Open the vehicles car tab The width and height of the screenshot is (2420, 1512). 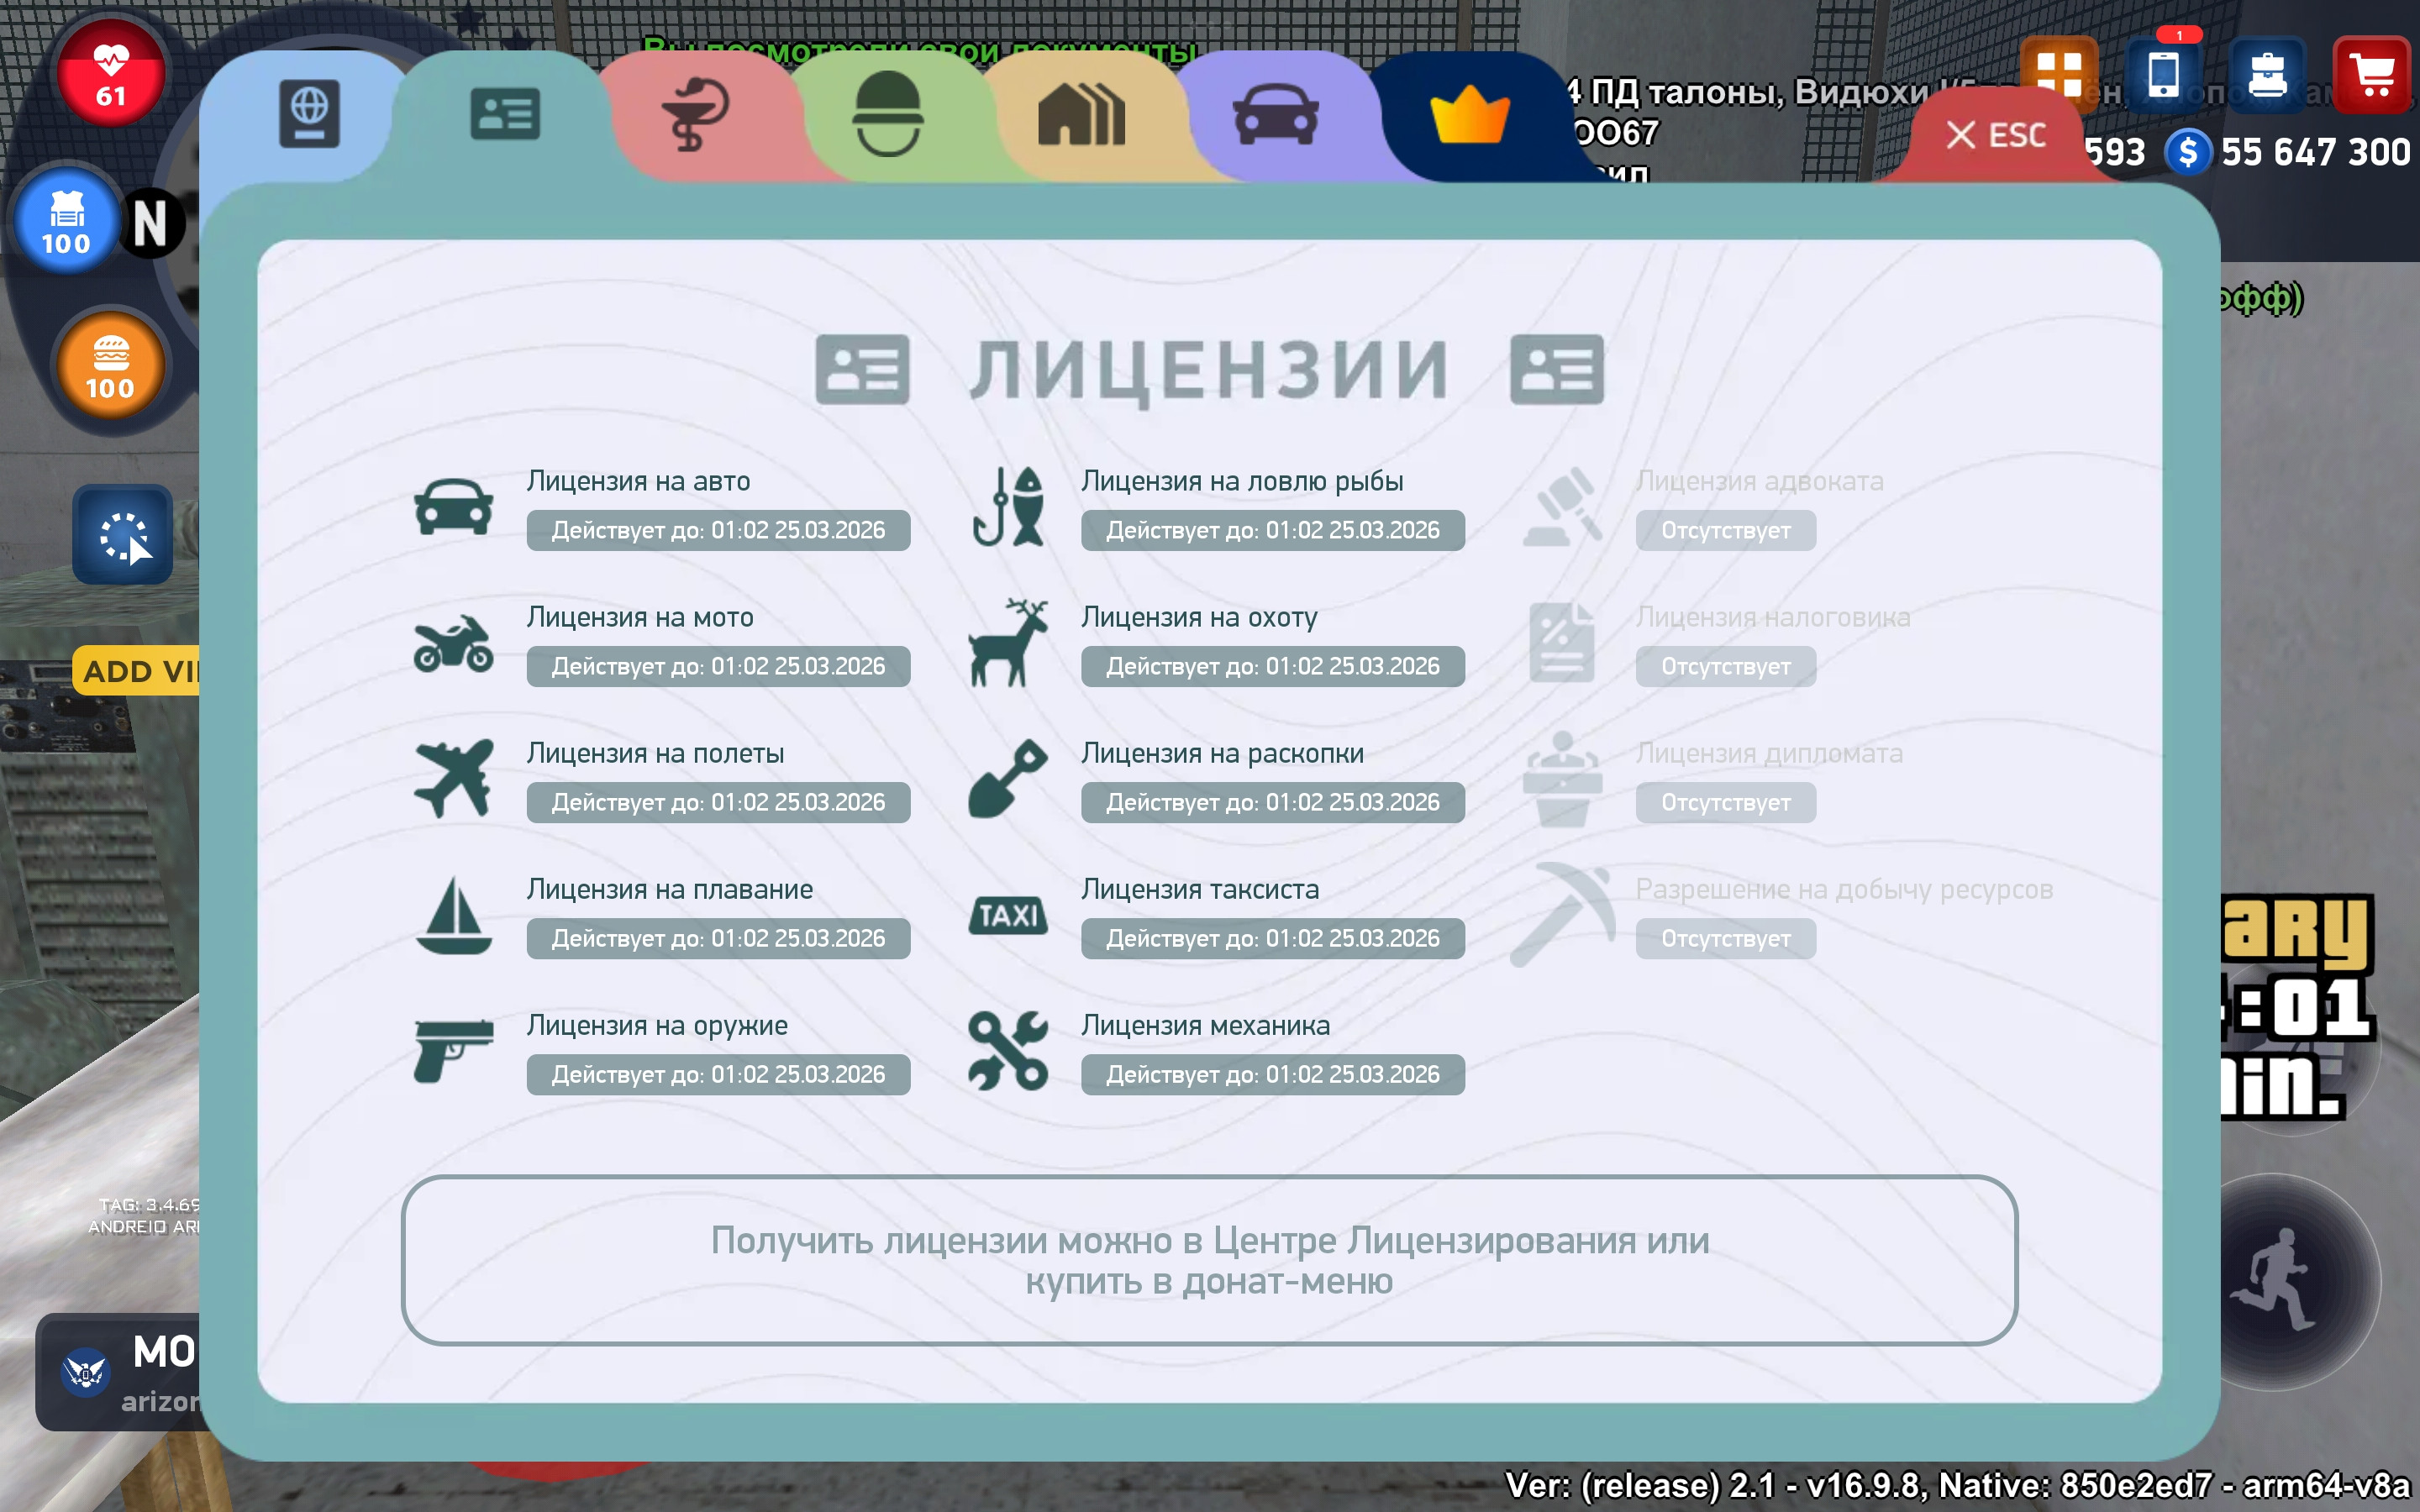[1275, 114]
